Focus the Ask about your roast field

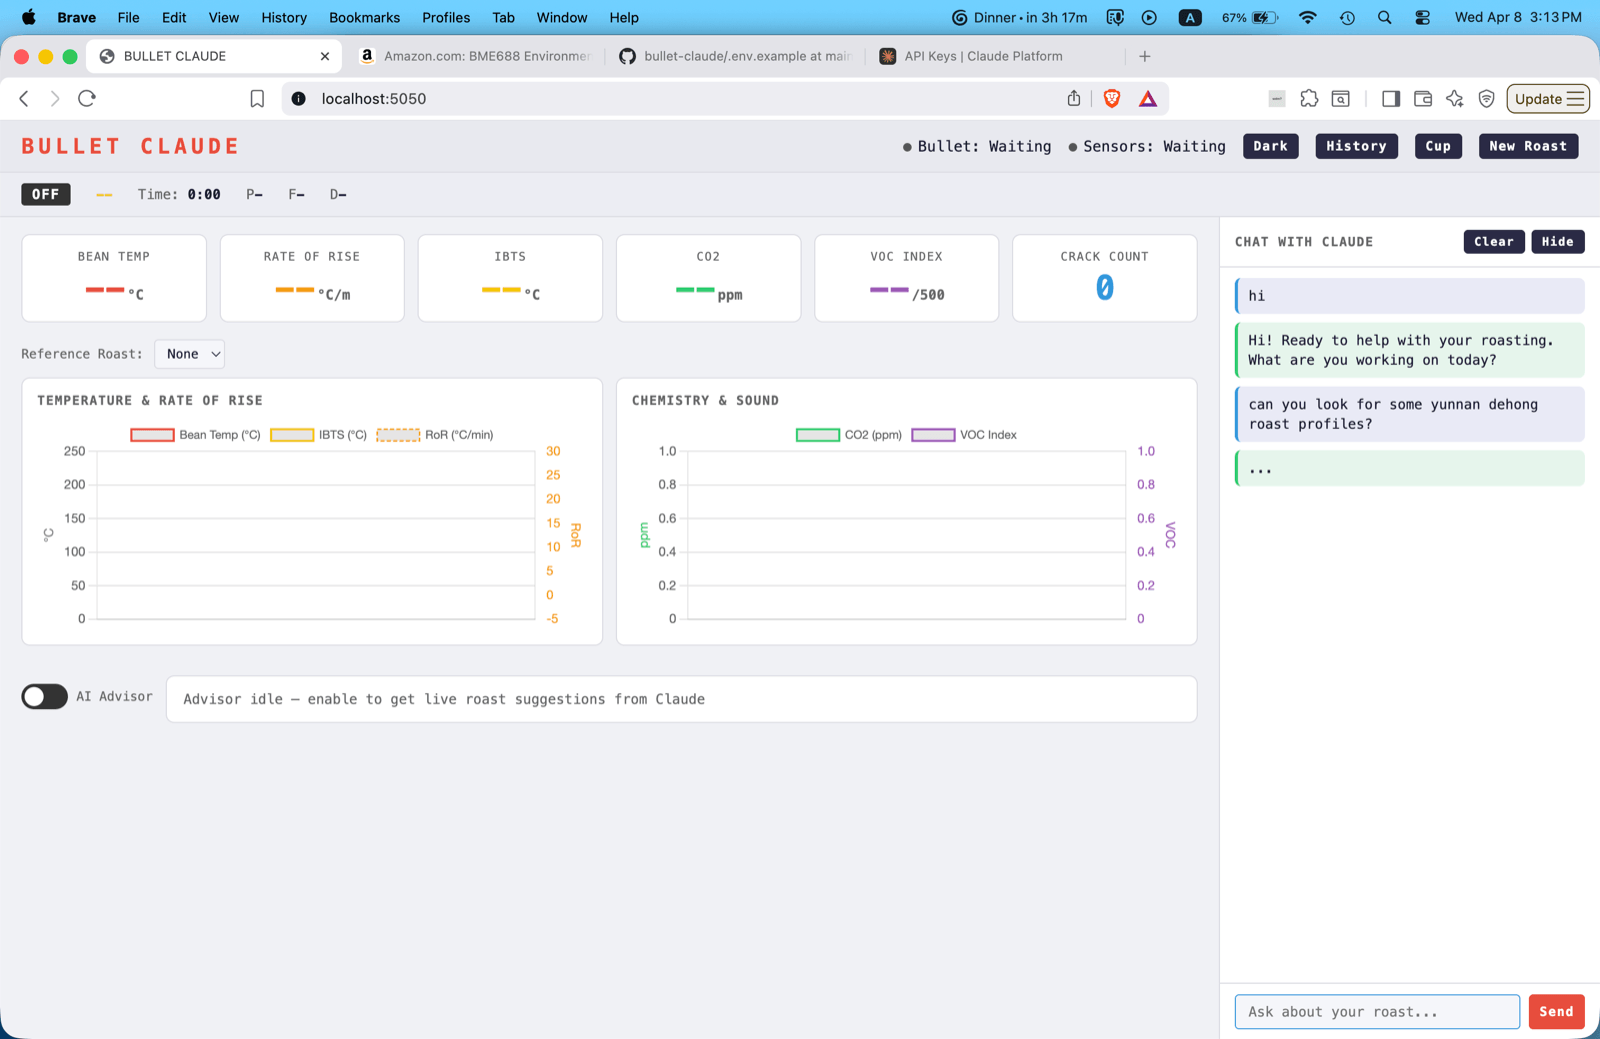1377,1012
